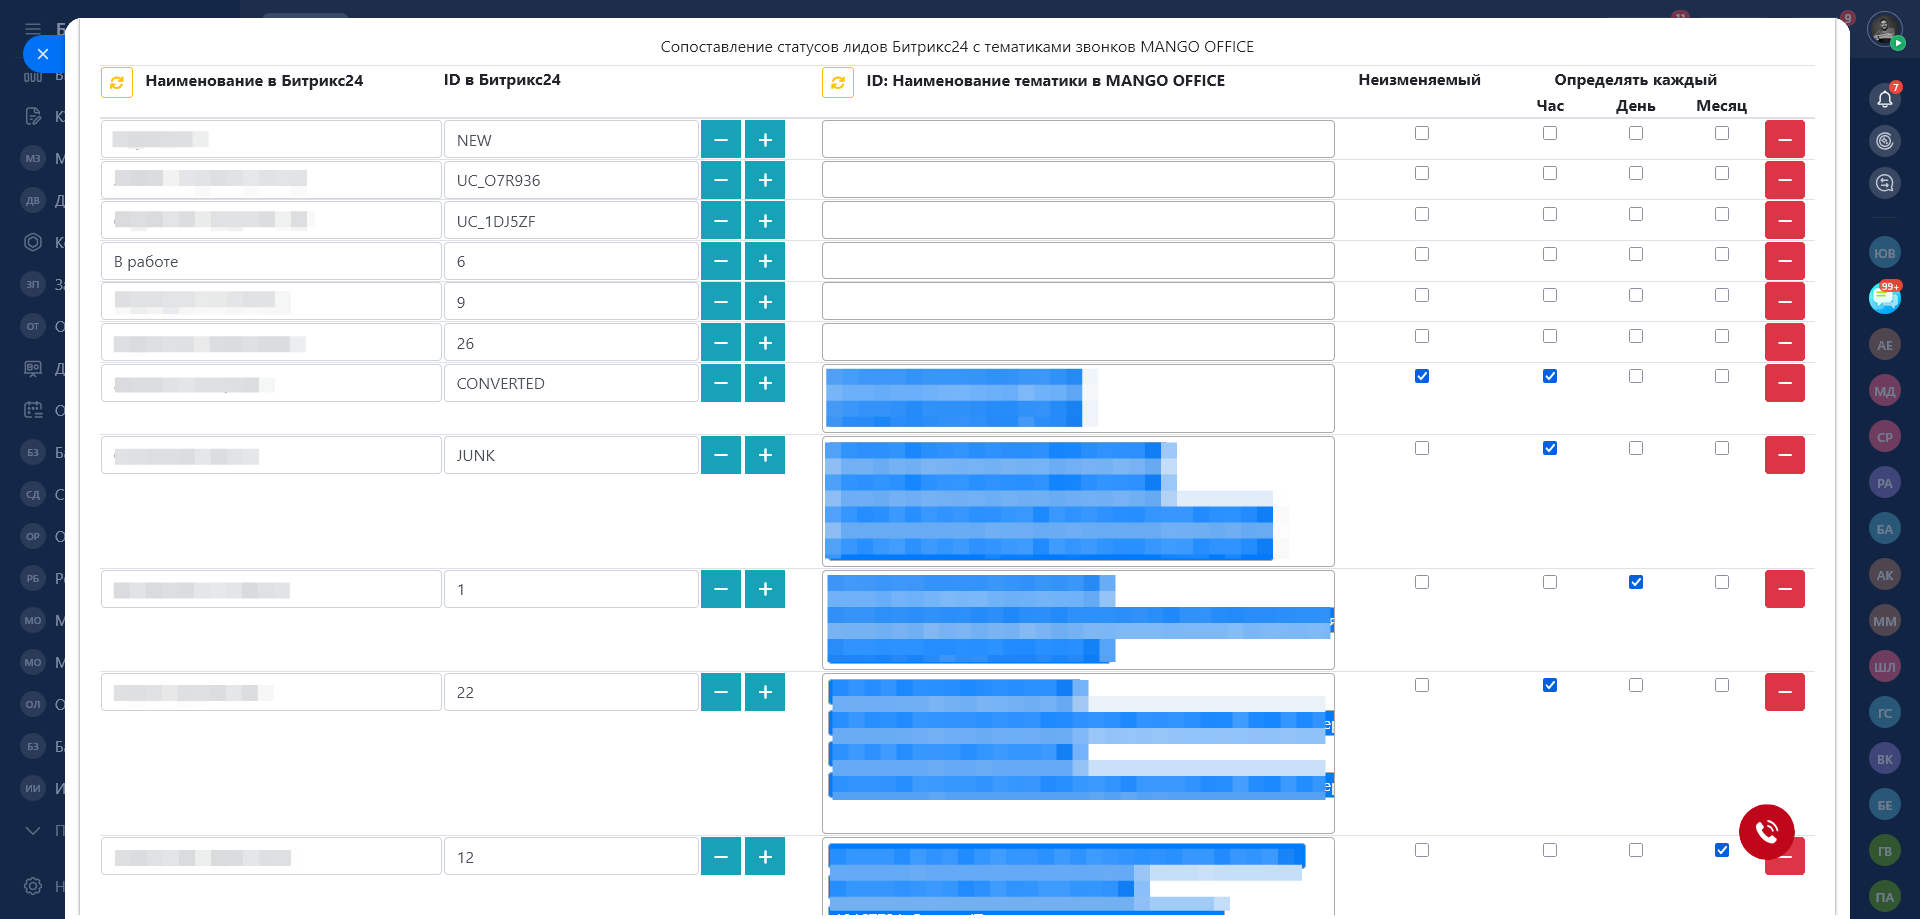Click the teal plus button in the ID 26 row

(x=765, y=343)
